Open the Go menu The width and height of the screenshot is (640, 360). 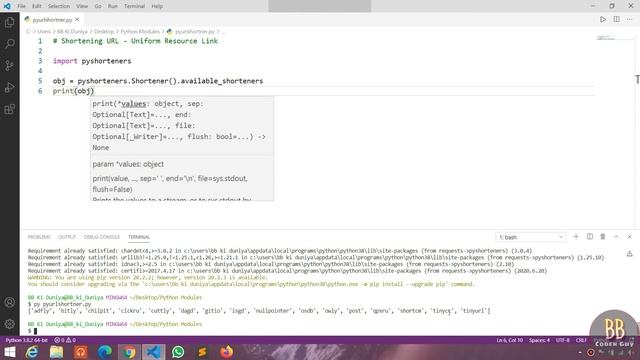[x=98, y=6]
